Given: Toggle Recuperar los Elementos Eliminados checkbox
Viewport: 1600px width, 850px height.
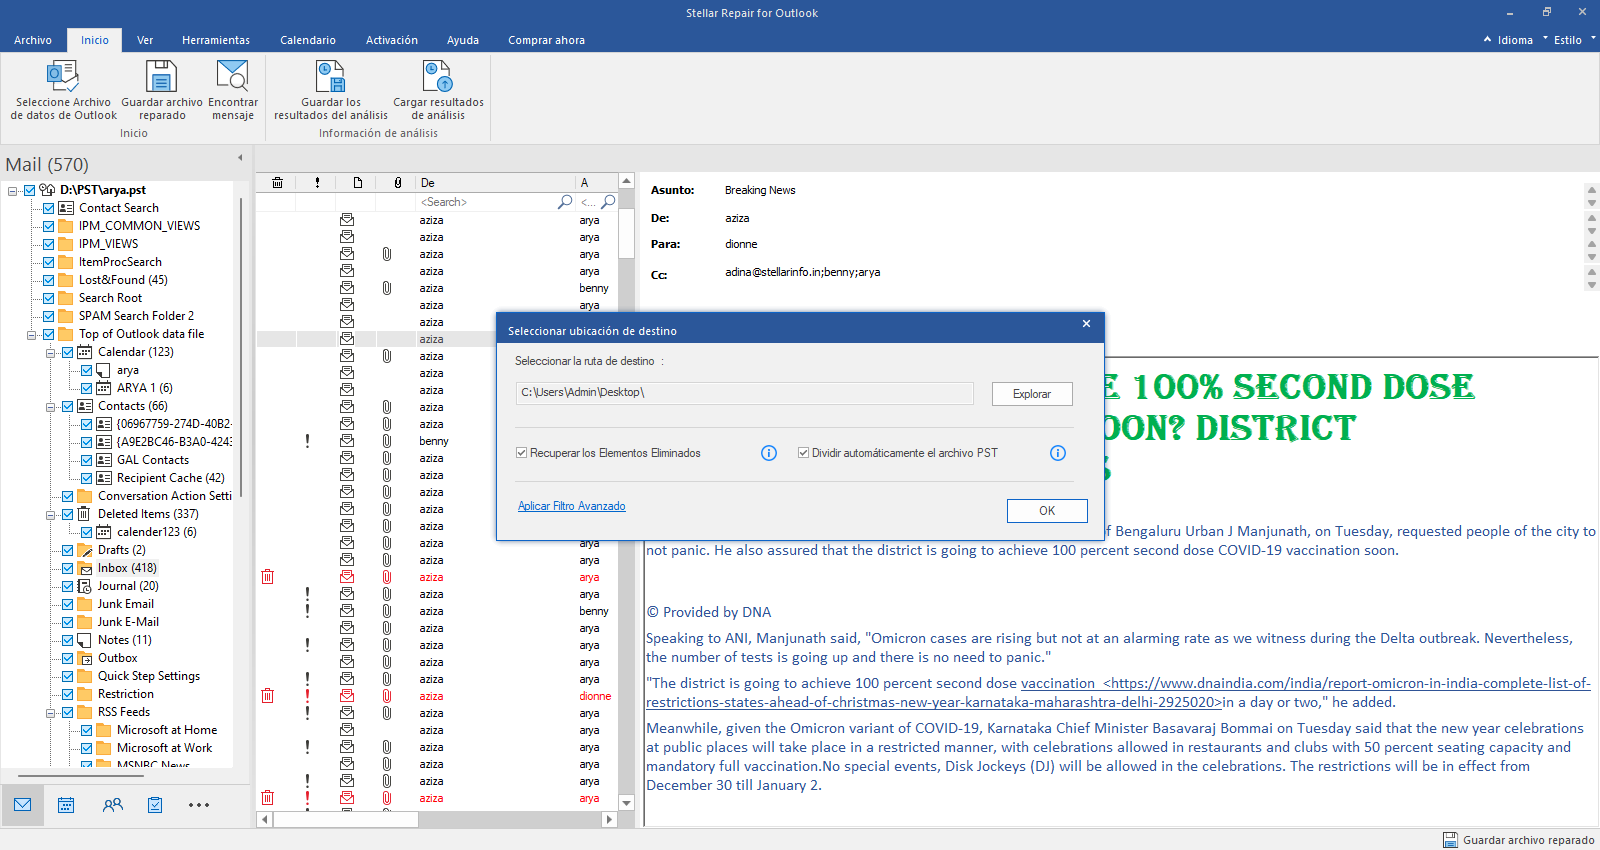Looking at the screenshot, I should coord(522,453).
